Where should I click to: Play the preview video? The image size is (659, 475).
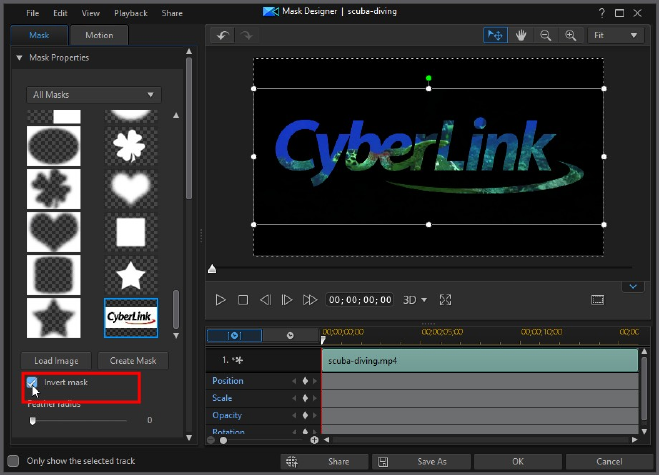220,300
